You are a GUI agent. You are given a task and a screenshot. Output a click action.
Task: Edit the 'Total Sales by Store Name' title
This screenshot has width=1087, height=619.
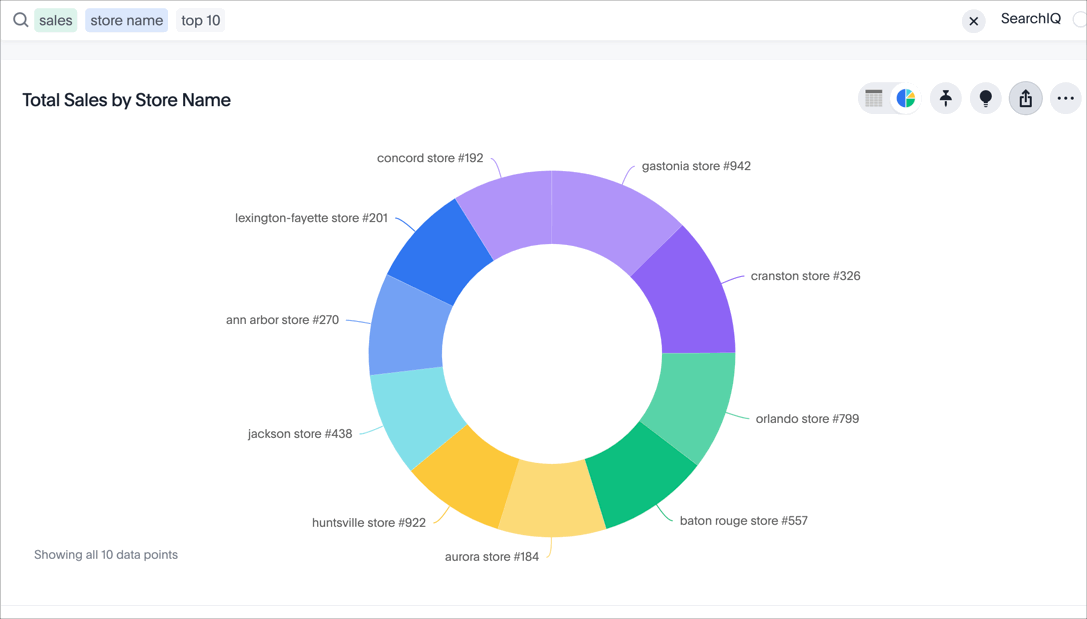click(x=127, y=100)
